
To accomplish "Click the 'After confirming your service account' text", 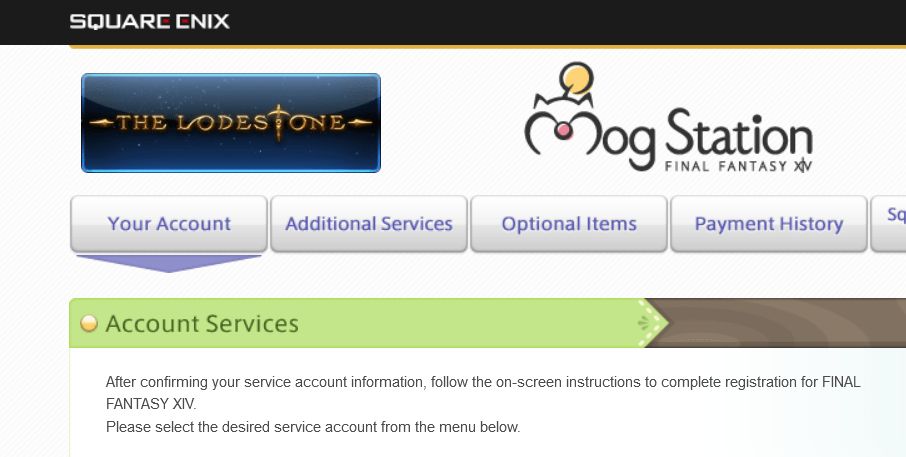I will click(483, 393).
